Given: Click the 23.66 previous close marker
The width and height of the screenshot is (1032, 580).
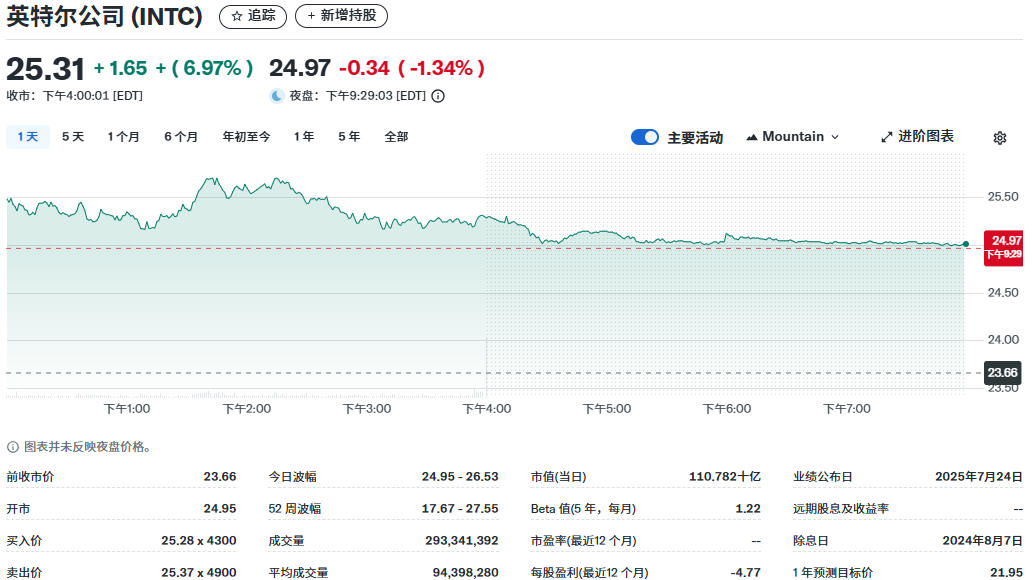Looking at the screenshot, I should [1002, 373].
